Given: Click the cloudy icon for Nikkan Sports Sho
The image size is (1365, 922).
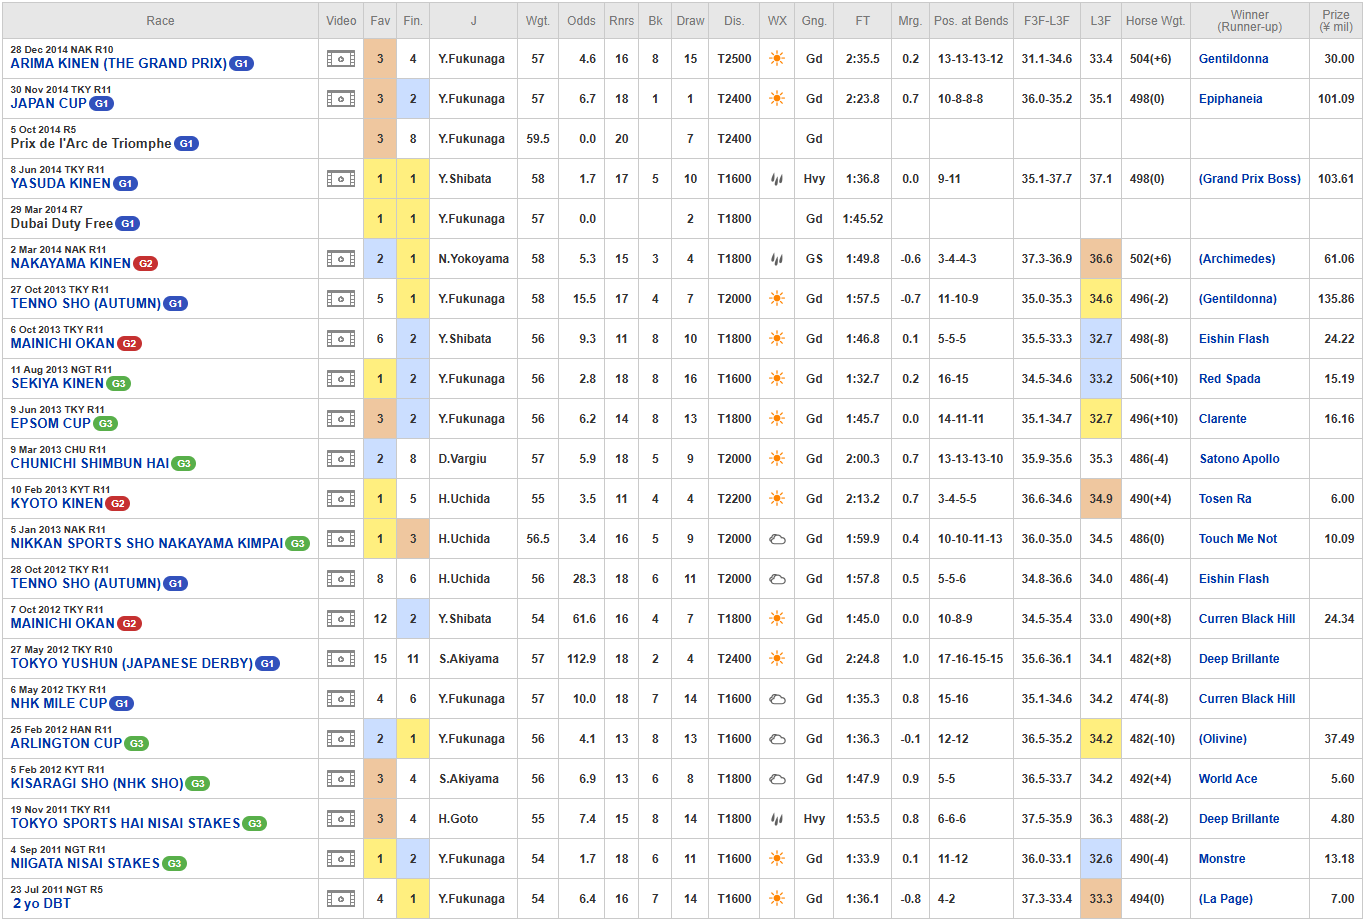Looking at the screenshot, I should (x=777, y=539).
